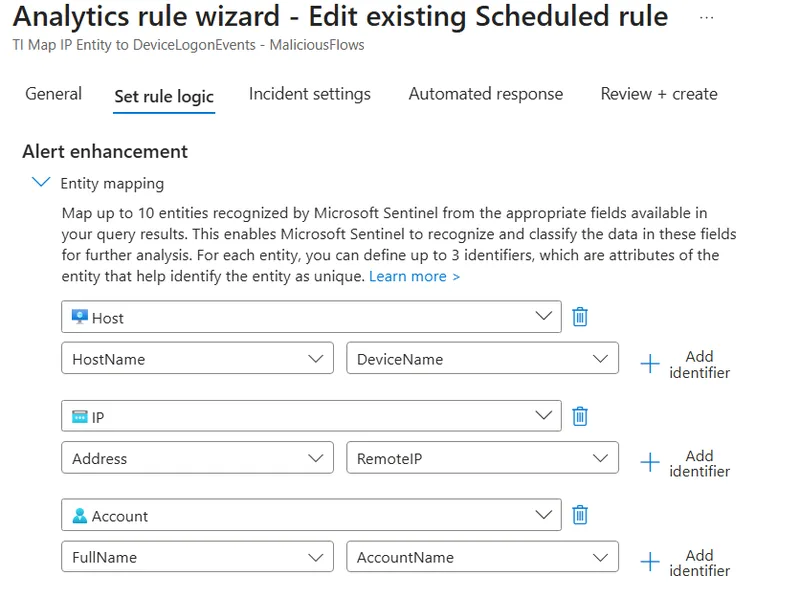Follow the Learn more link
The width and height of the screenshot is (800, 598).
tap(414, 276)
